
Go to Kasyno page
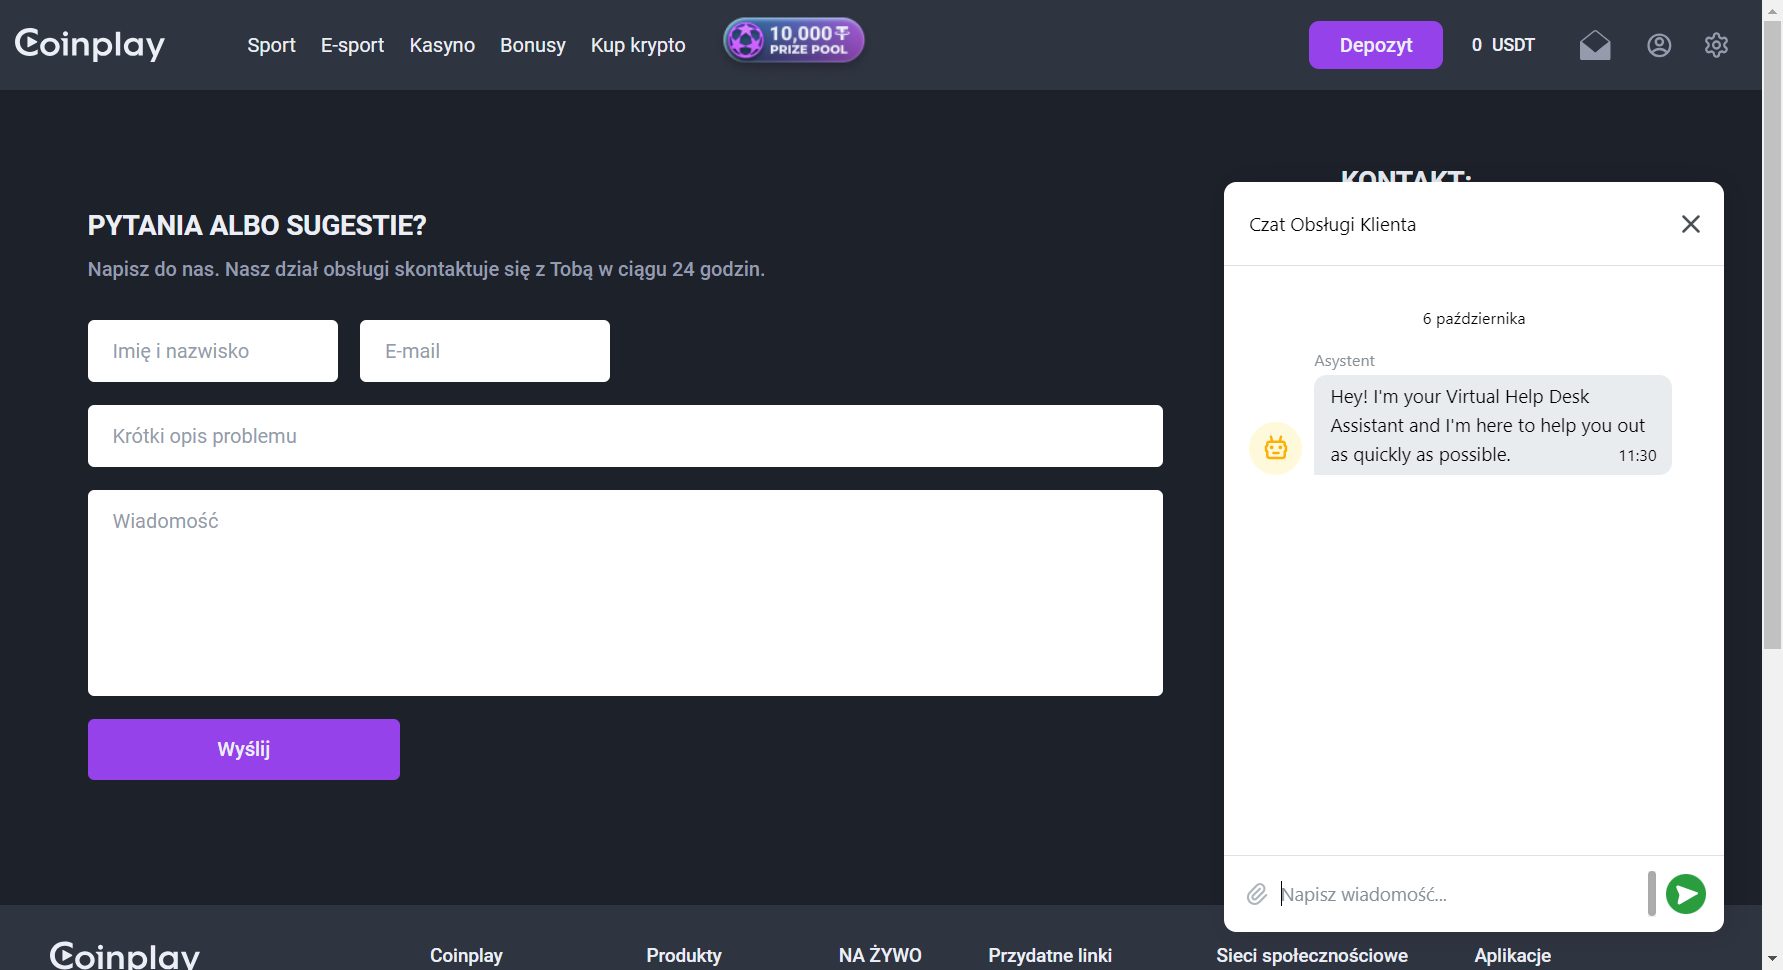442,45
